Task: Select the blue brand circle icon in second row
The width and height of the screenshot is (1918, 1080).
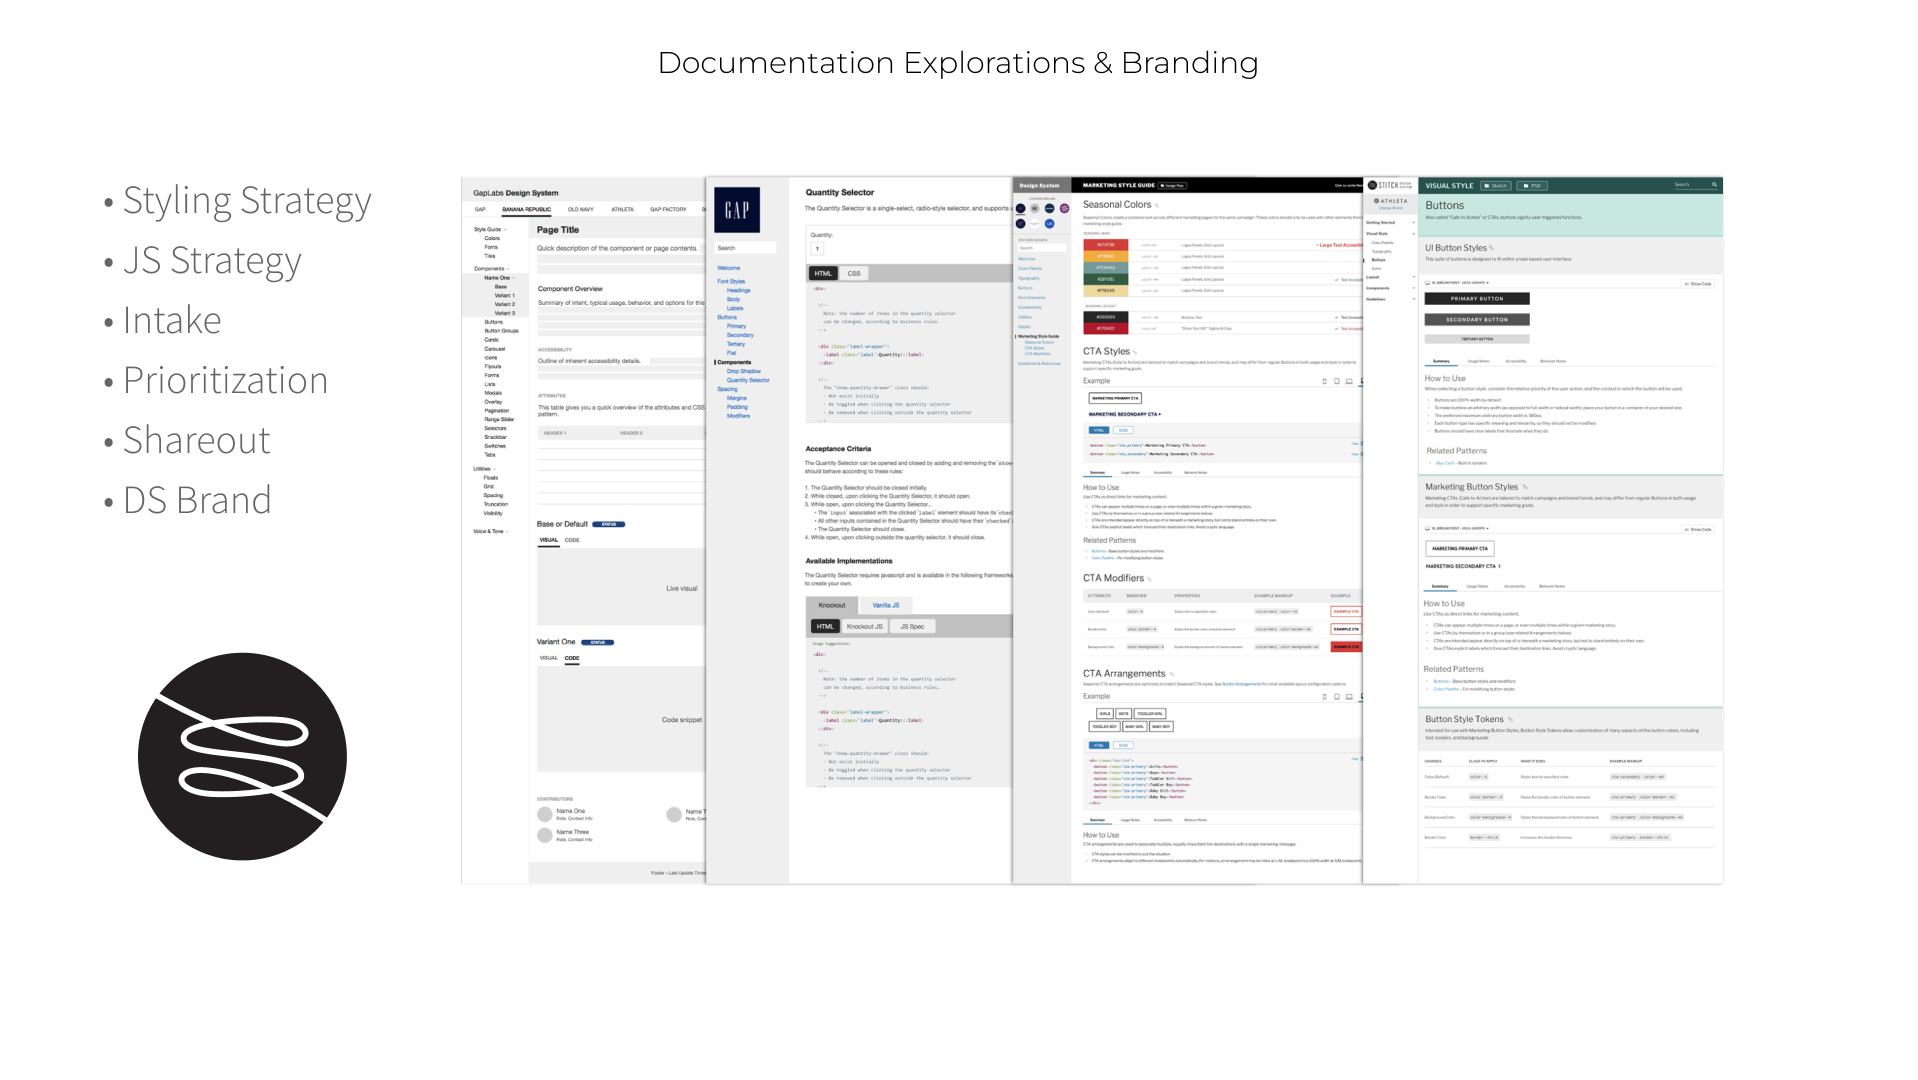Action: point(1050,224)
